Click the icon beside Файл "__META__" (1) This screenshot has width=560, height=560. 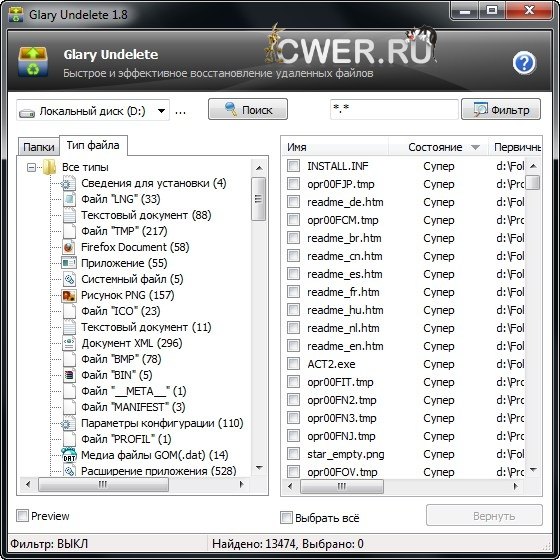click(69, 391)
